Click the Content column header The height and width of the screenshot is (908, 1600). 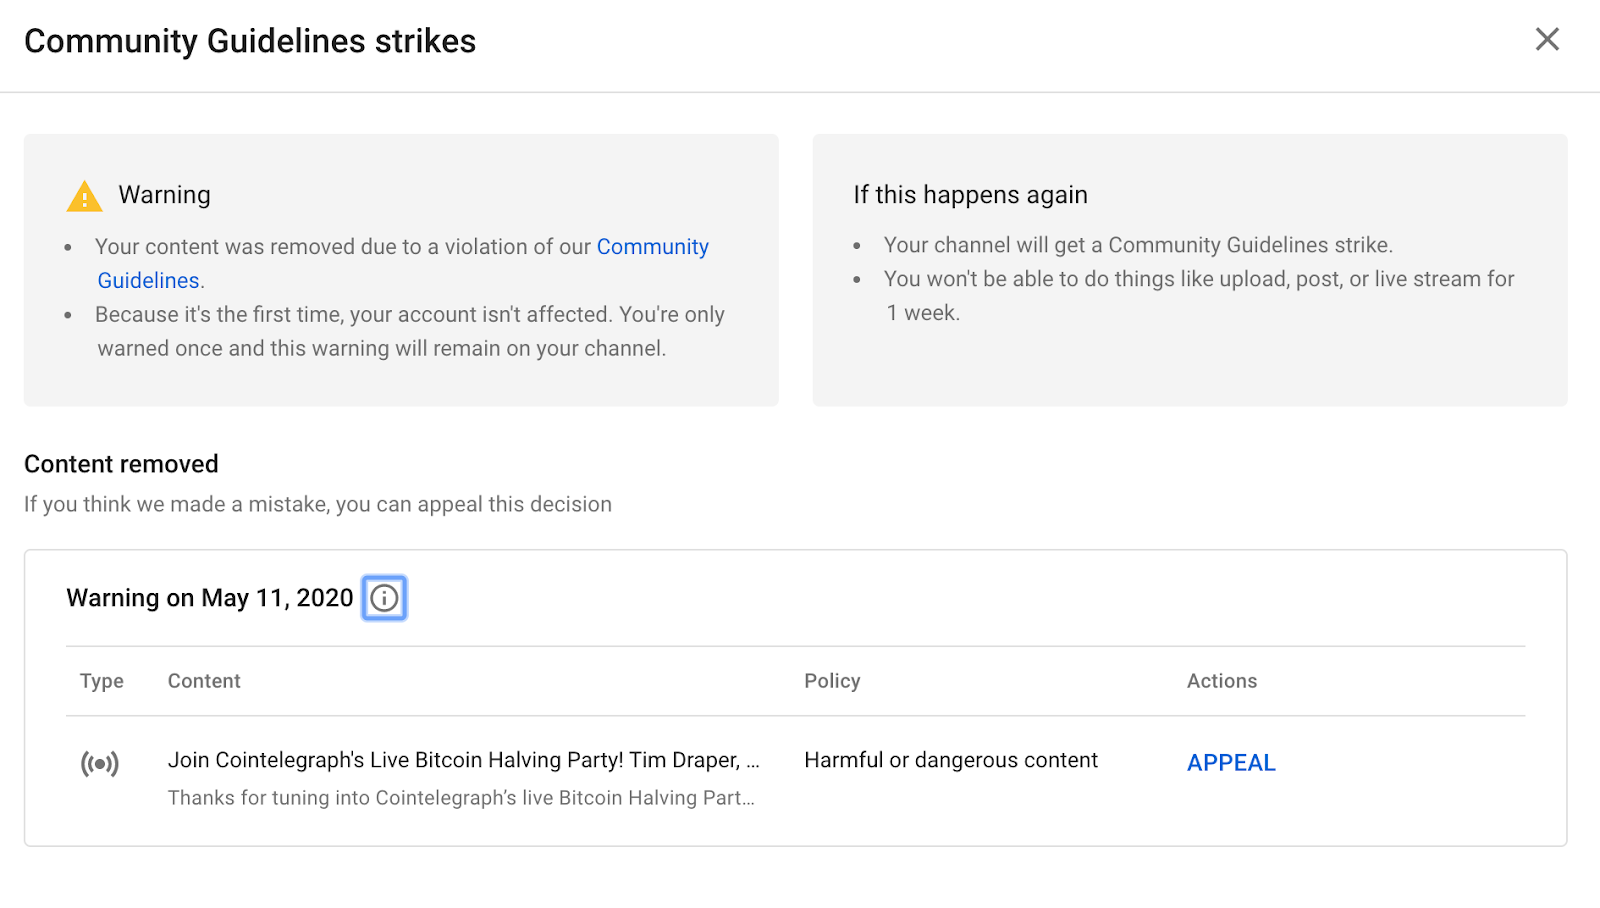[204, 681]
